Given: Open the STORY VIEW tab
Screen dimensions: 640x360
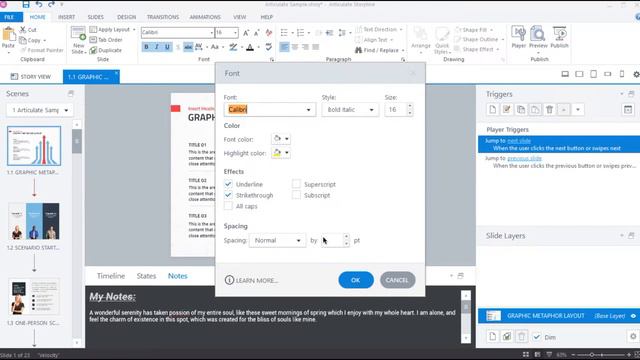Looking at the screenshot, I should coord(31,76).
